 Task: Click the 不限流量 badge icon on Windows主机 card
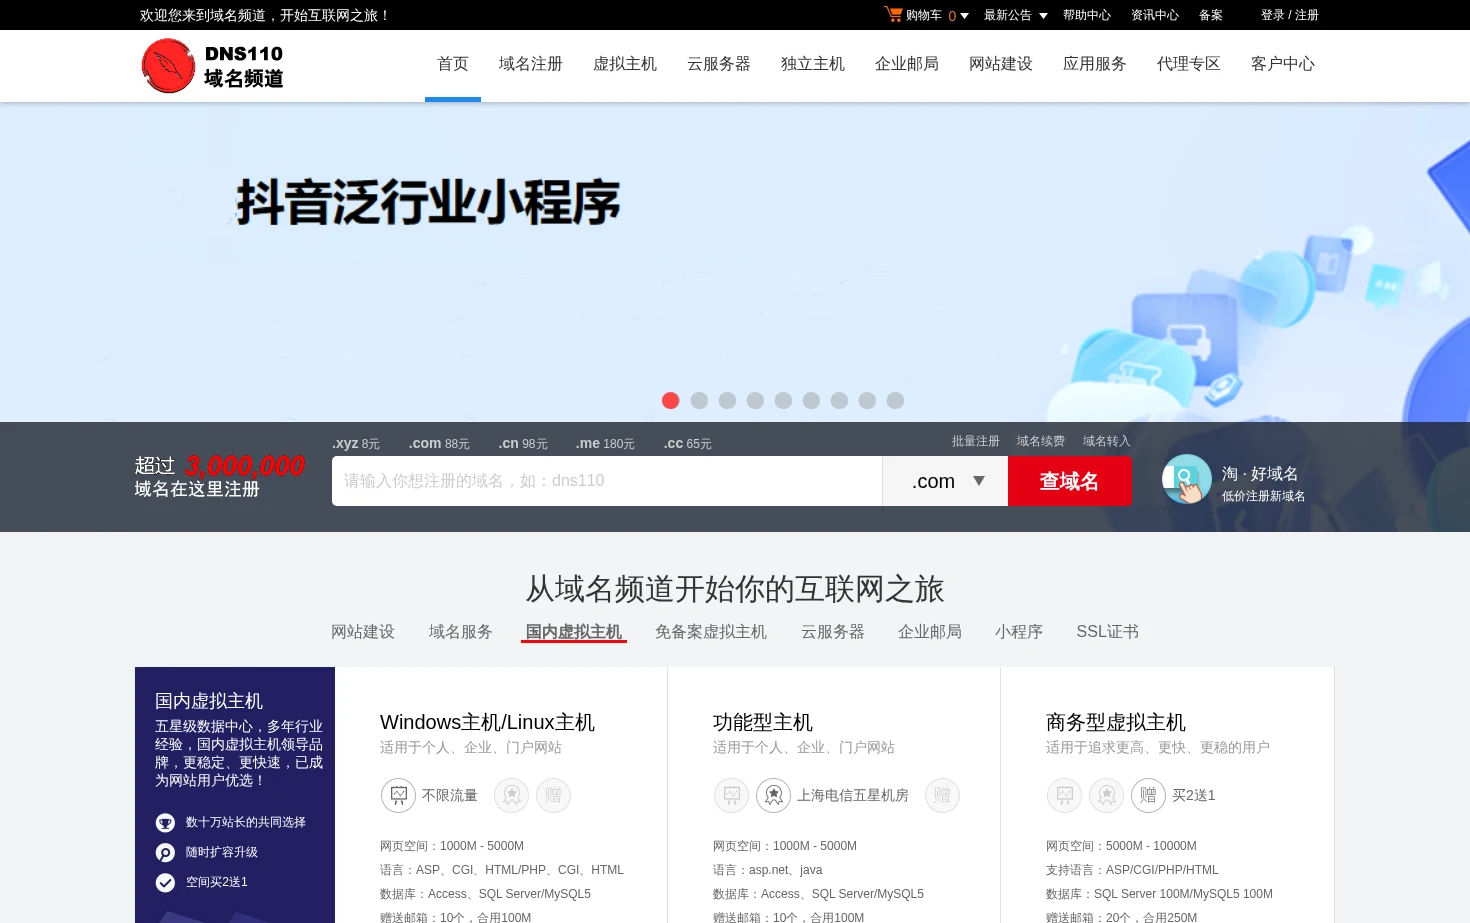398,796
